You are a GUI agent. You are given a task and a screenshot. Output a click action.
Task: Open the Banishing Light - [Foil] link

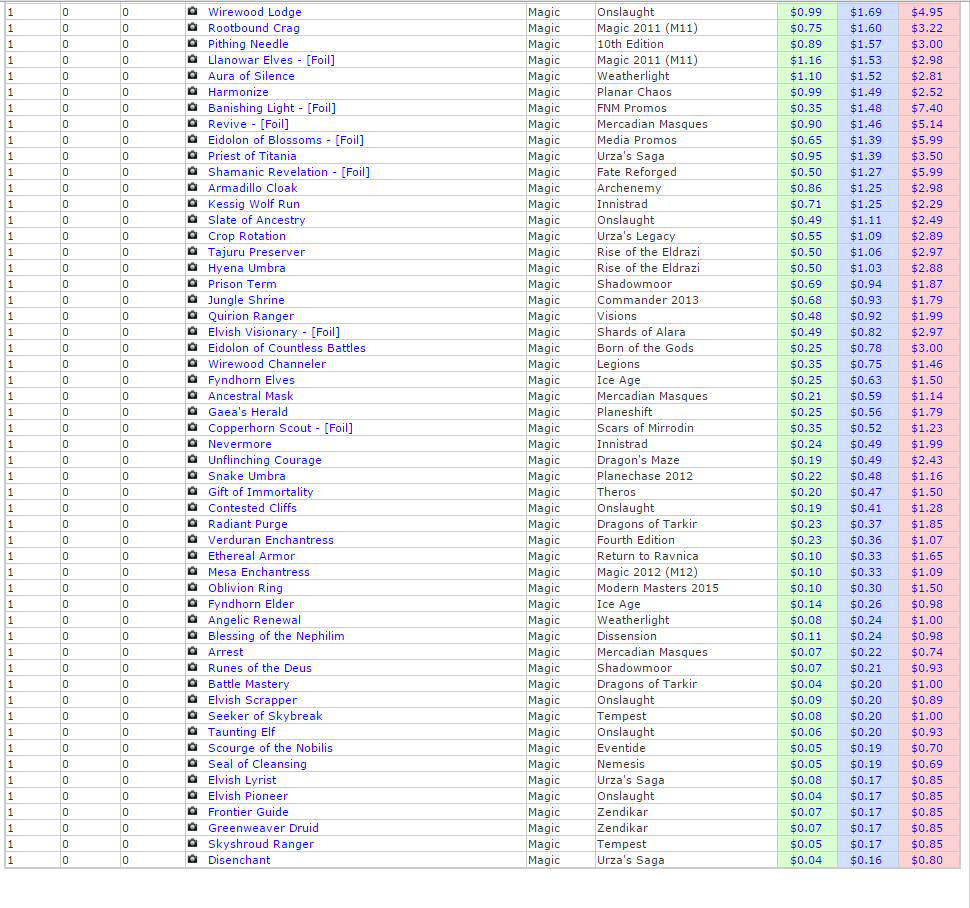pyautogui.click(x=272, y=108)
